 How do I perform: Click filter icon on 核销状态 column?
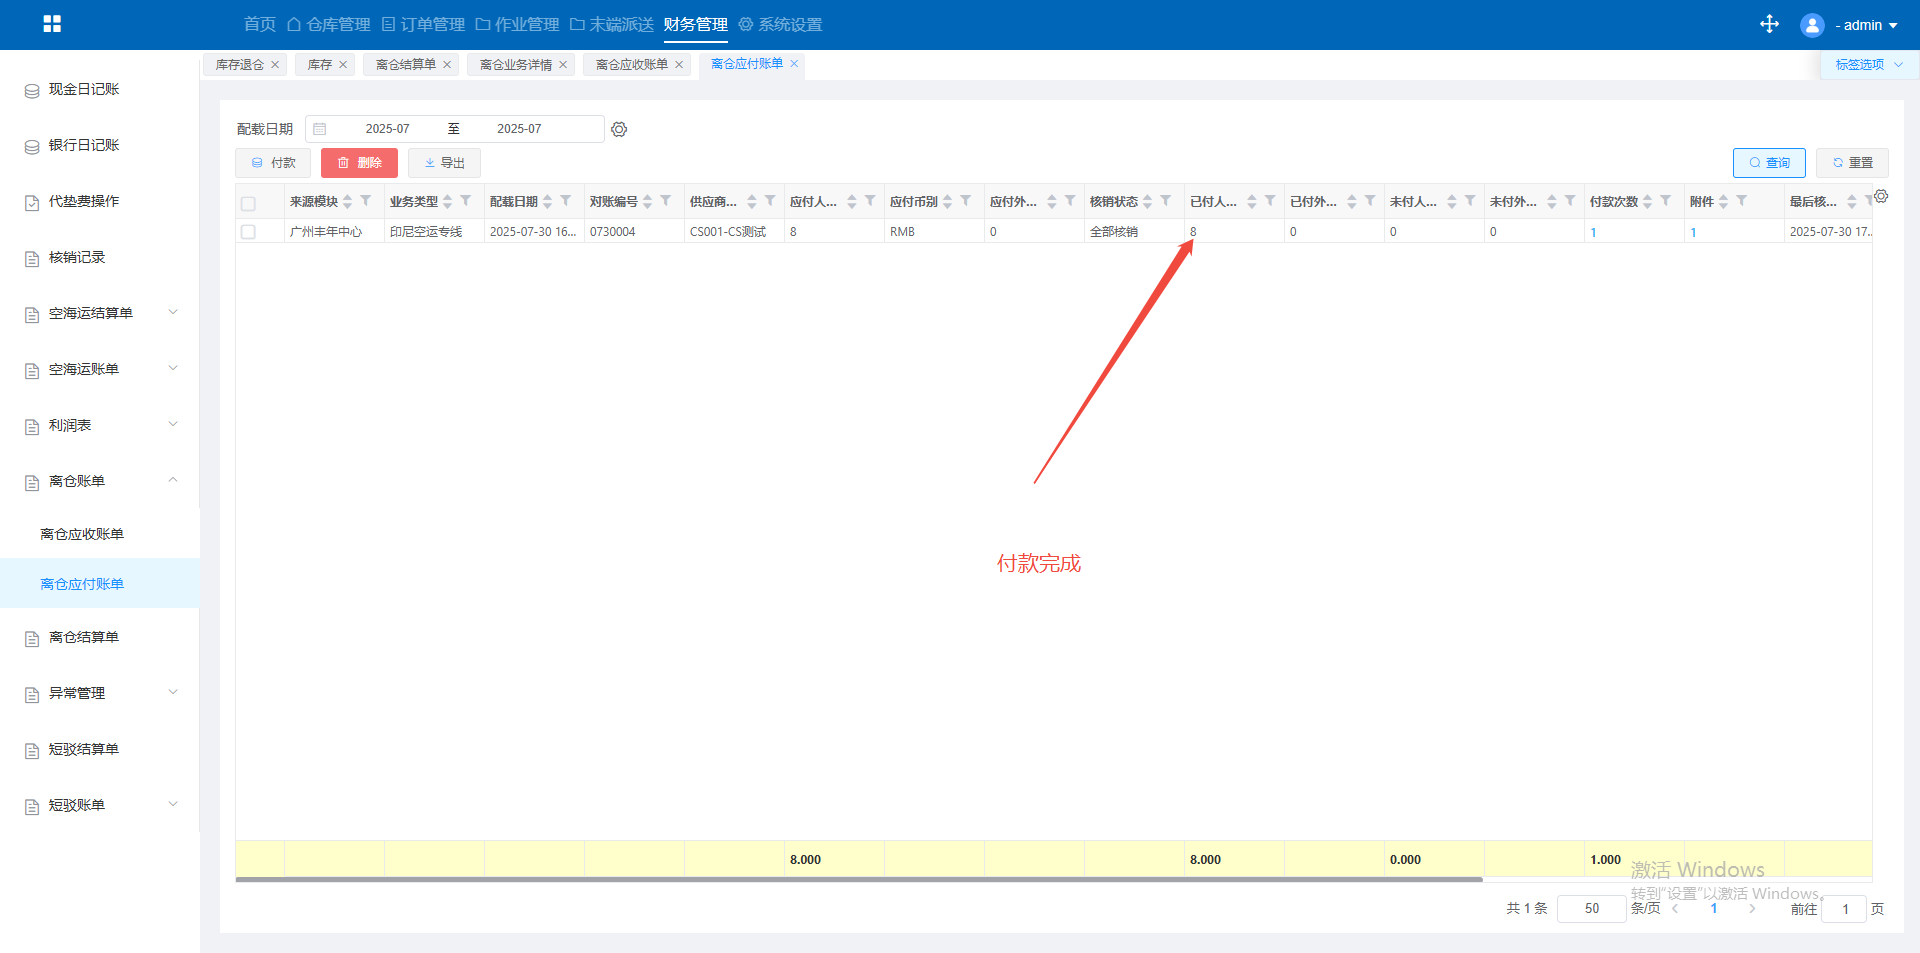[x=1166, y=201]
